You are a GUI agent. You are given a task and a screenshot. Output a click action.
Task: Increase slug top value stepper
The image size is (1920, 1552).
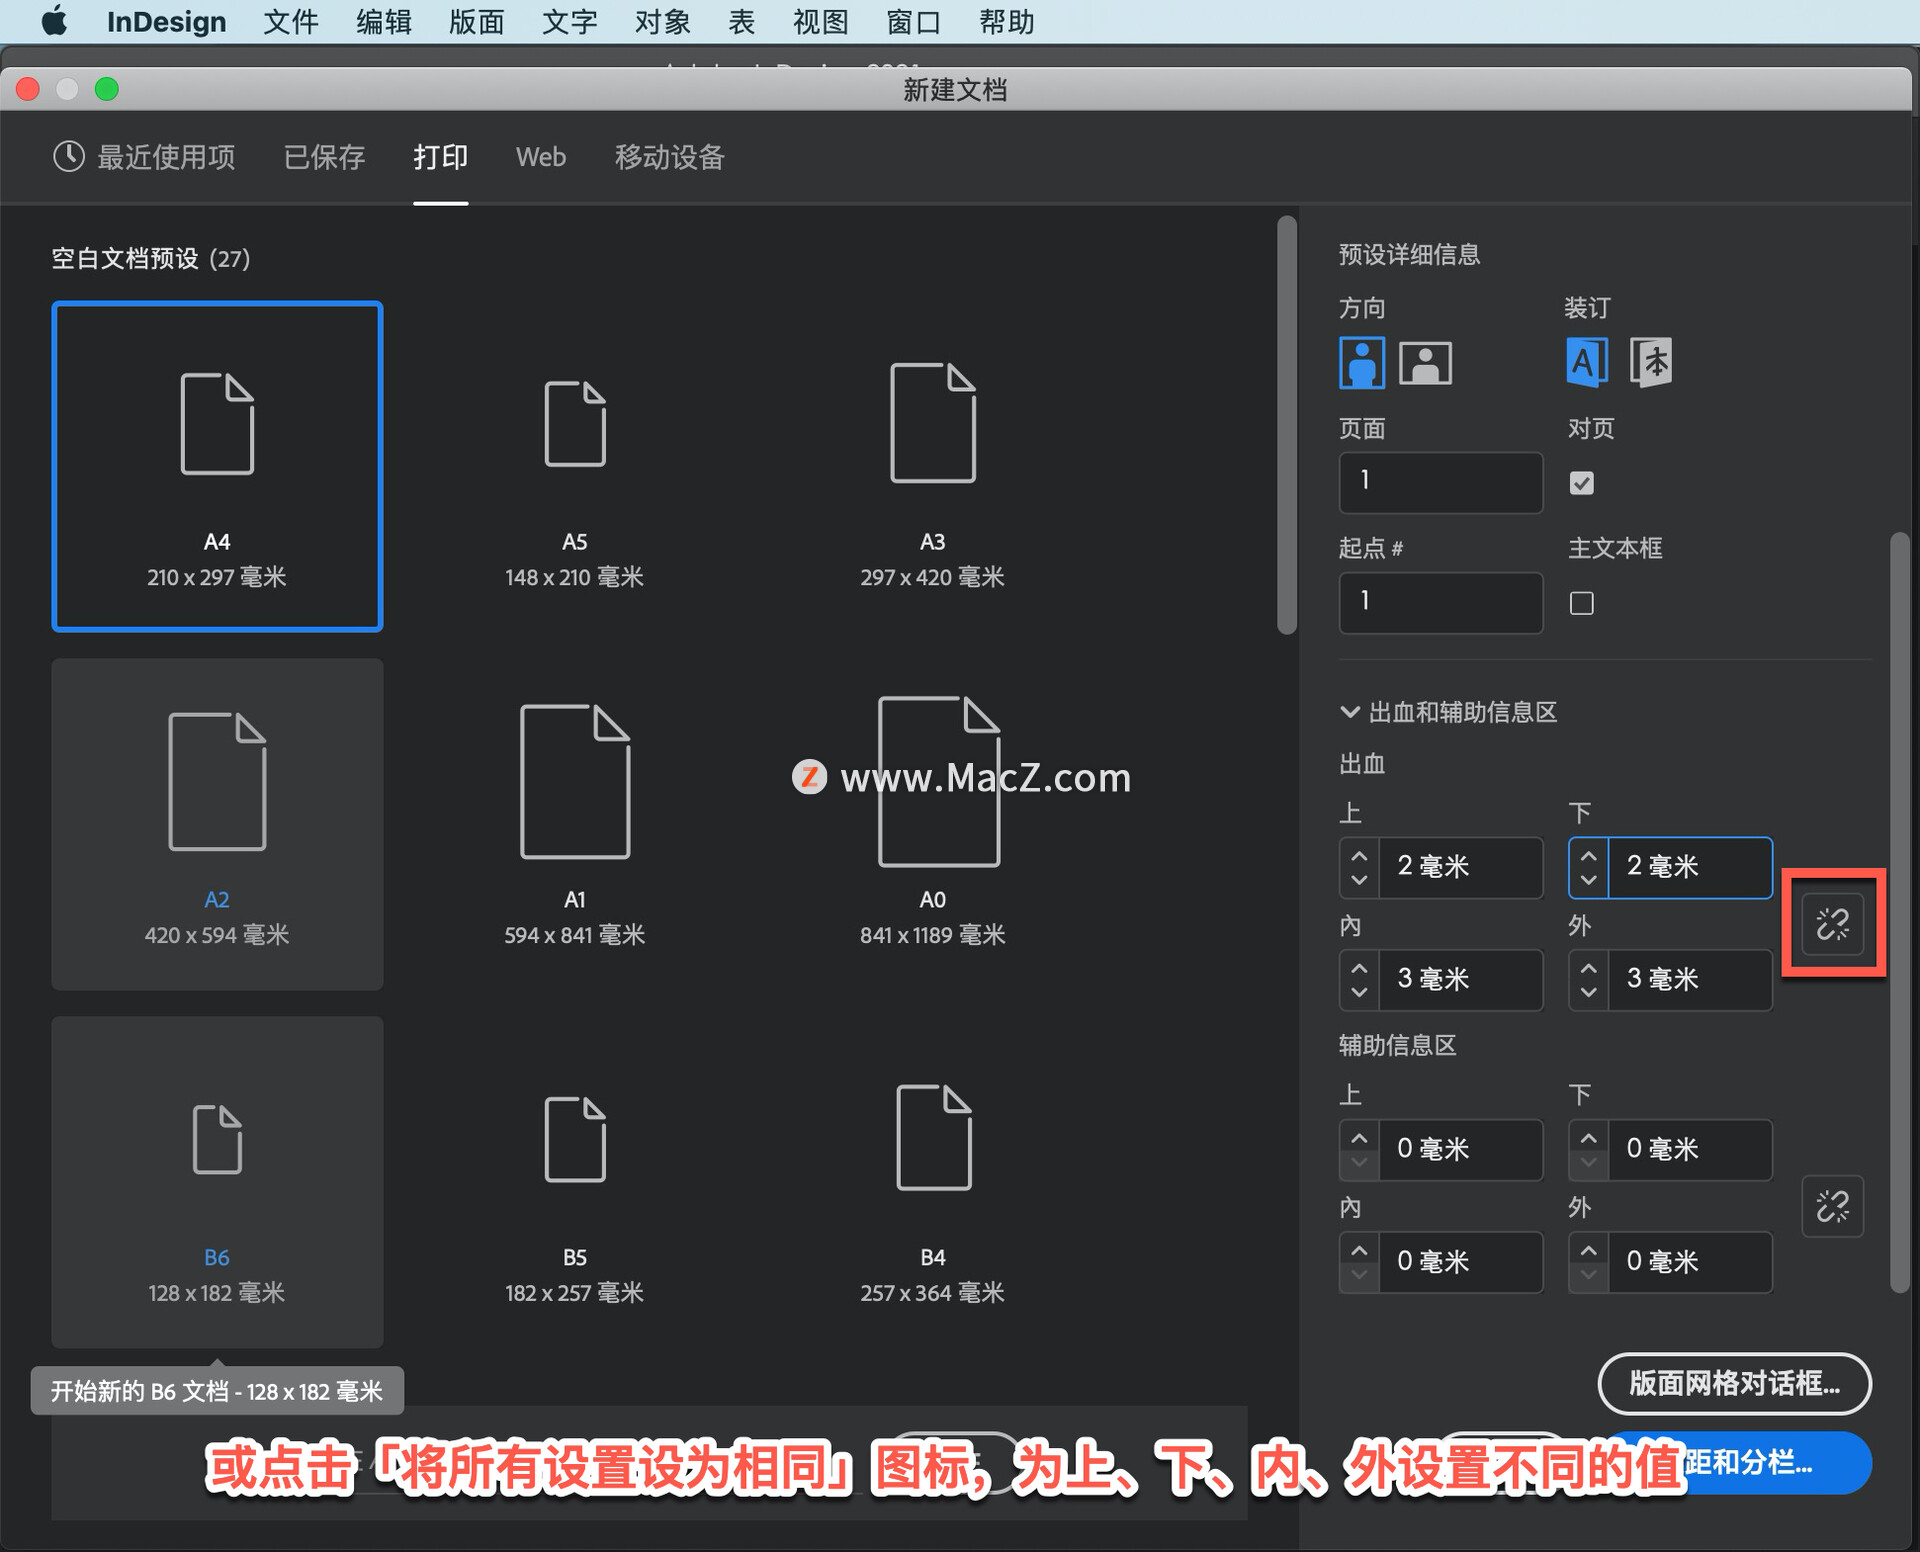coord(1359,1138)
